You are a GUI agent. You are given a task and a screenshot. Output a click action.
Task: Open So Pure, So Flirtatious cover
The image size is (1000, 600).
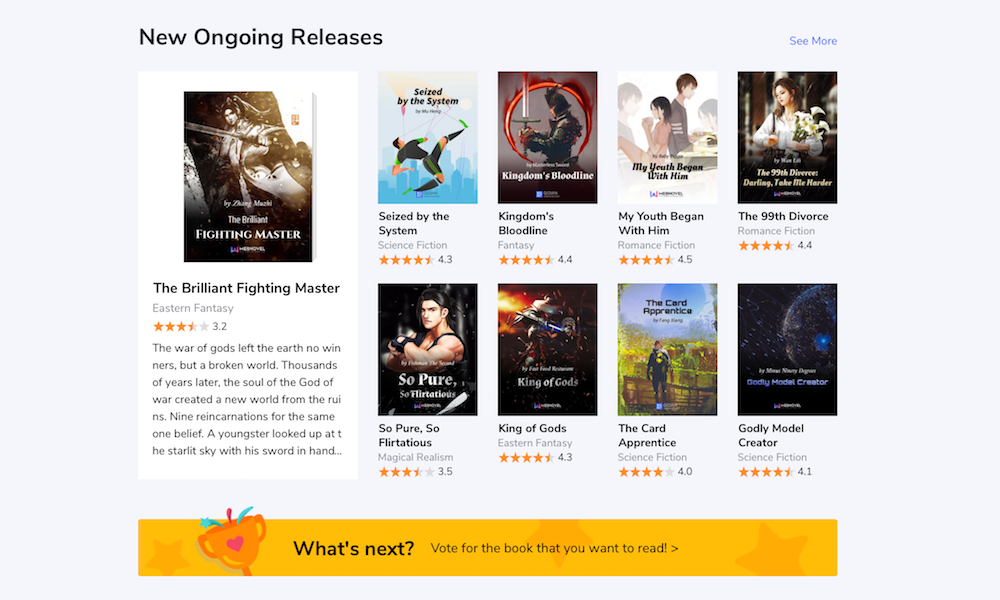point(427,349)
